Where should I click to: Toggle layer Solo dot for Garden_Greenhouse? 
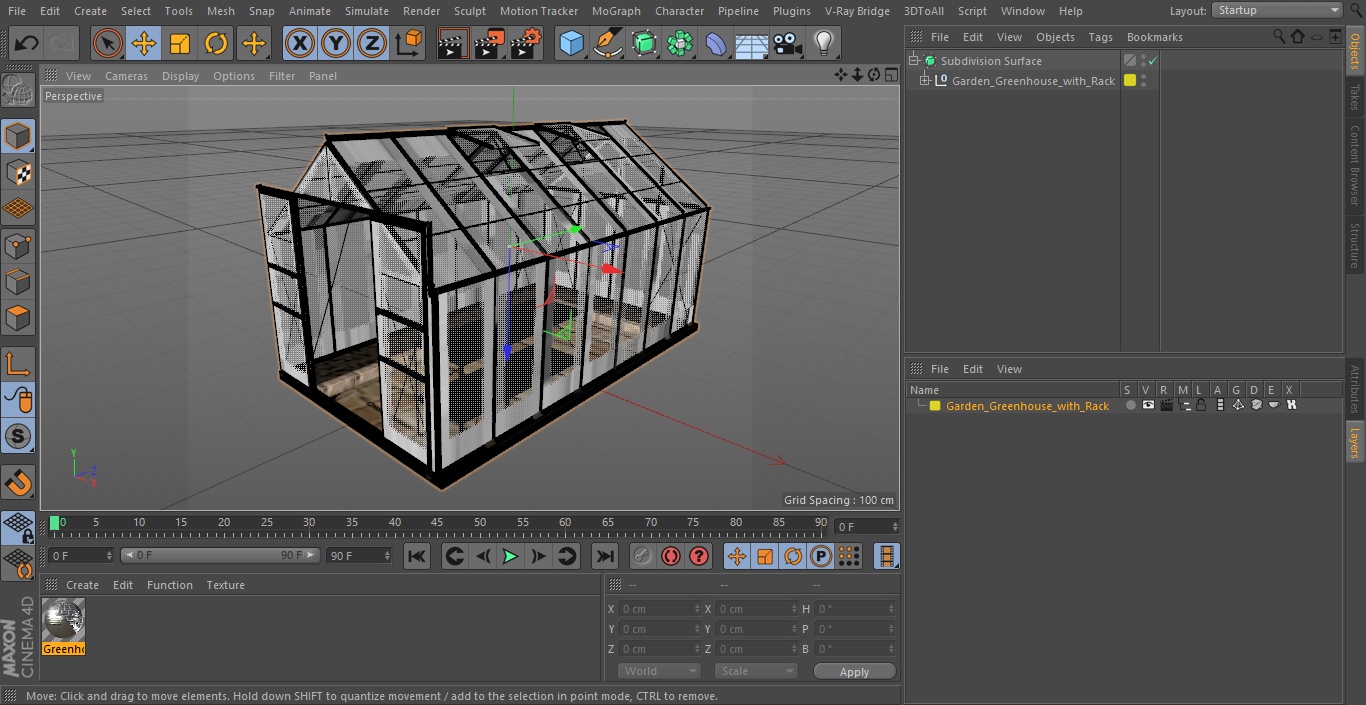[x=1130, y=406]
